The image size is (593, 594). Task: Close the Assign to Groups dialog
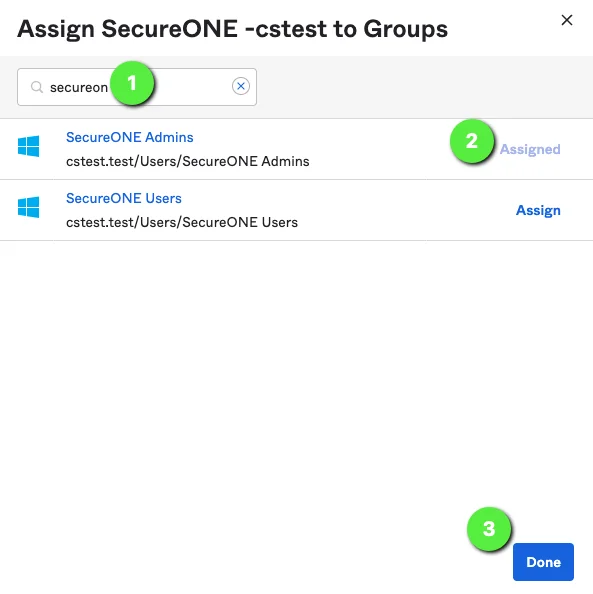coord(566,20)
